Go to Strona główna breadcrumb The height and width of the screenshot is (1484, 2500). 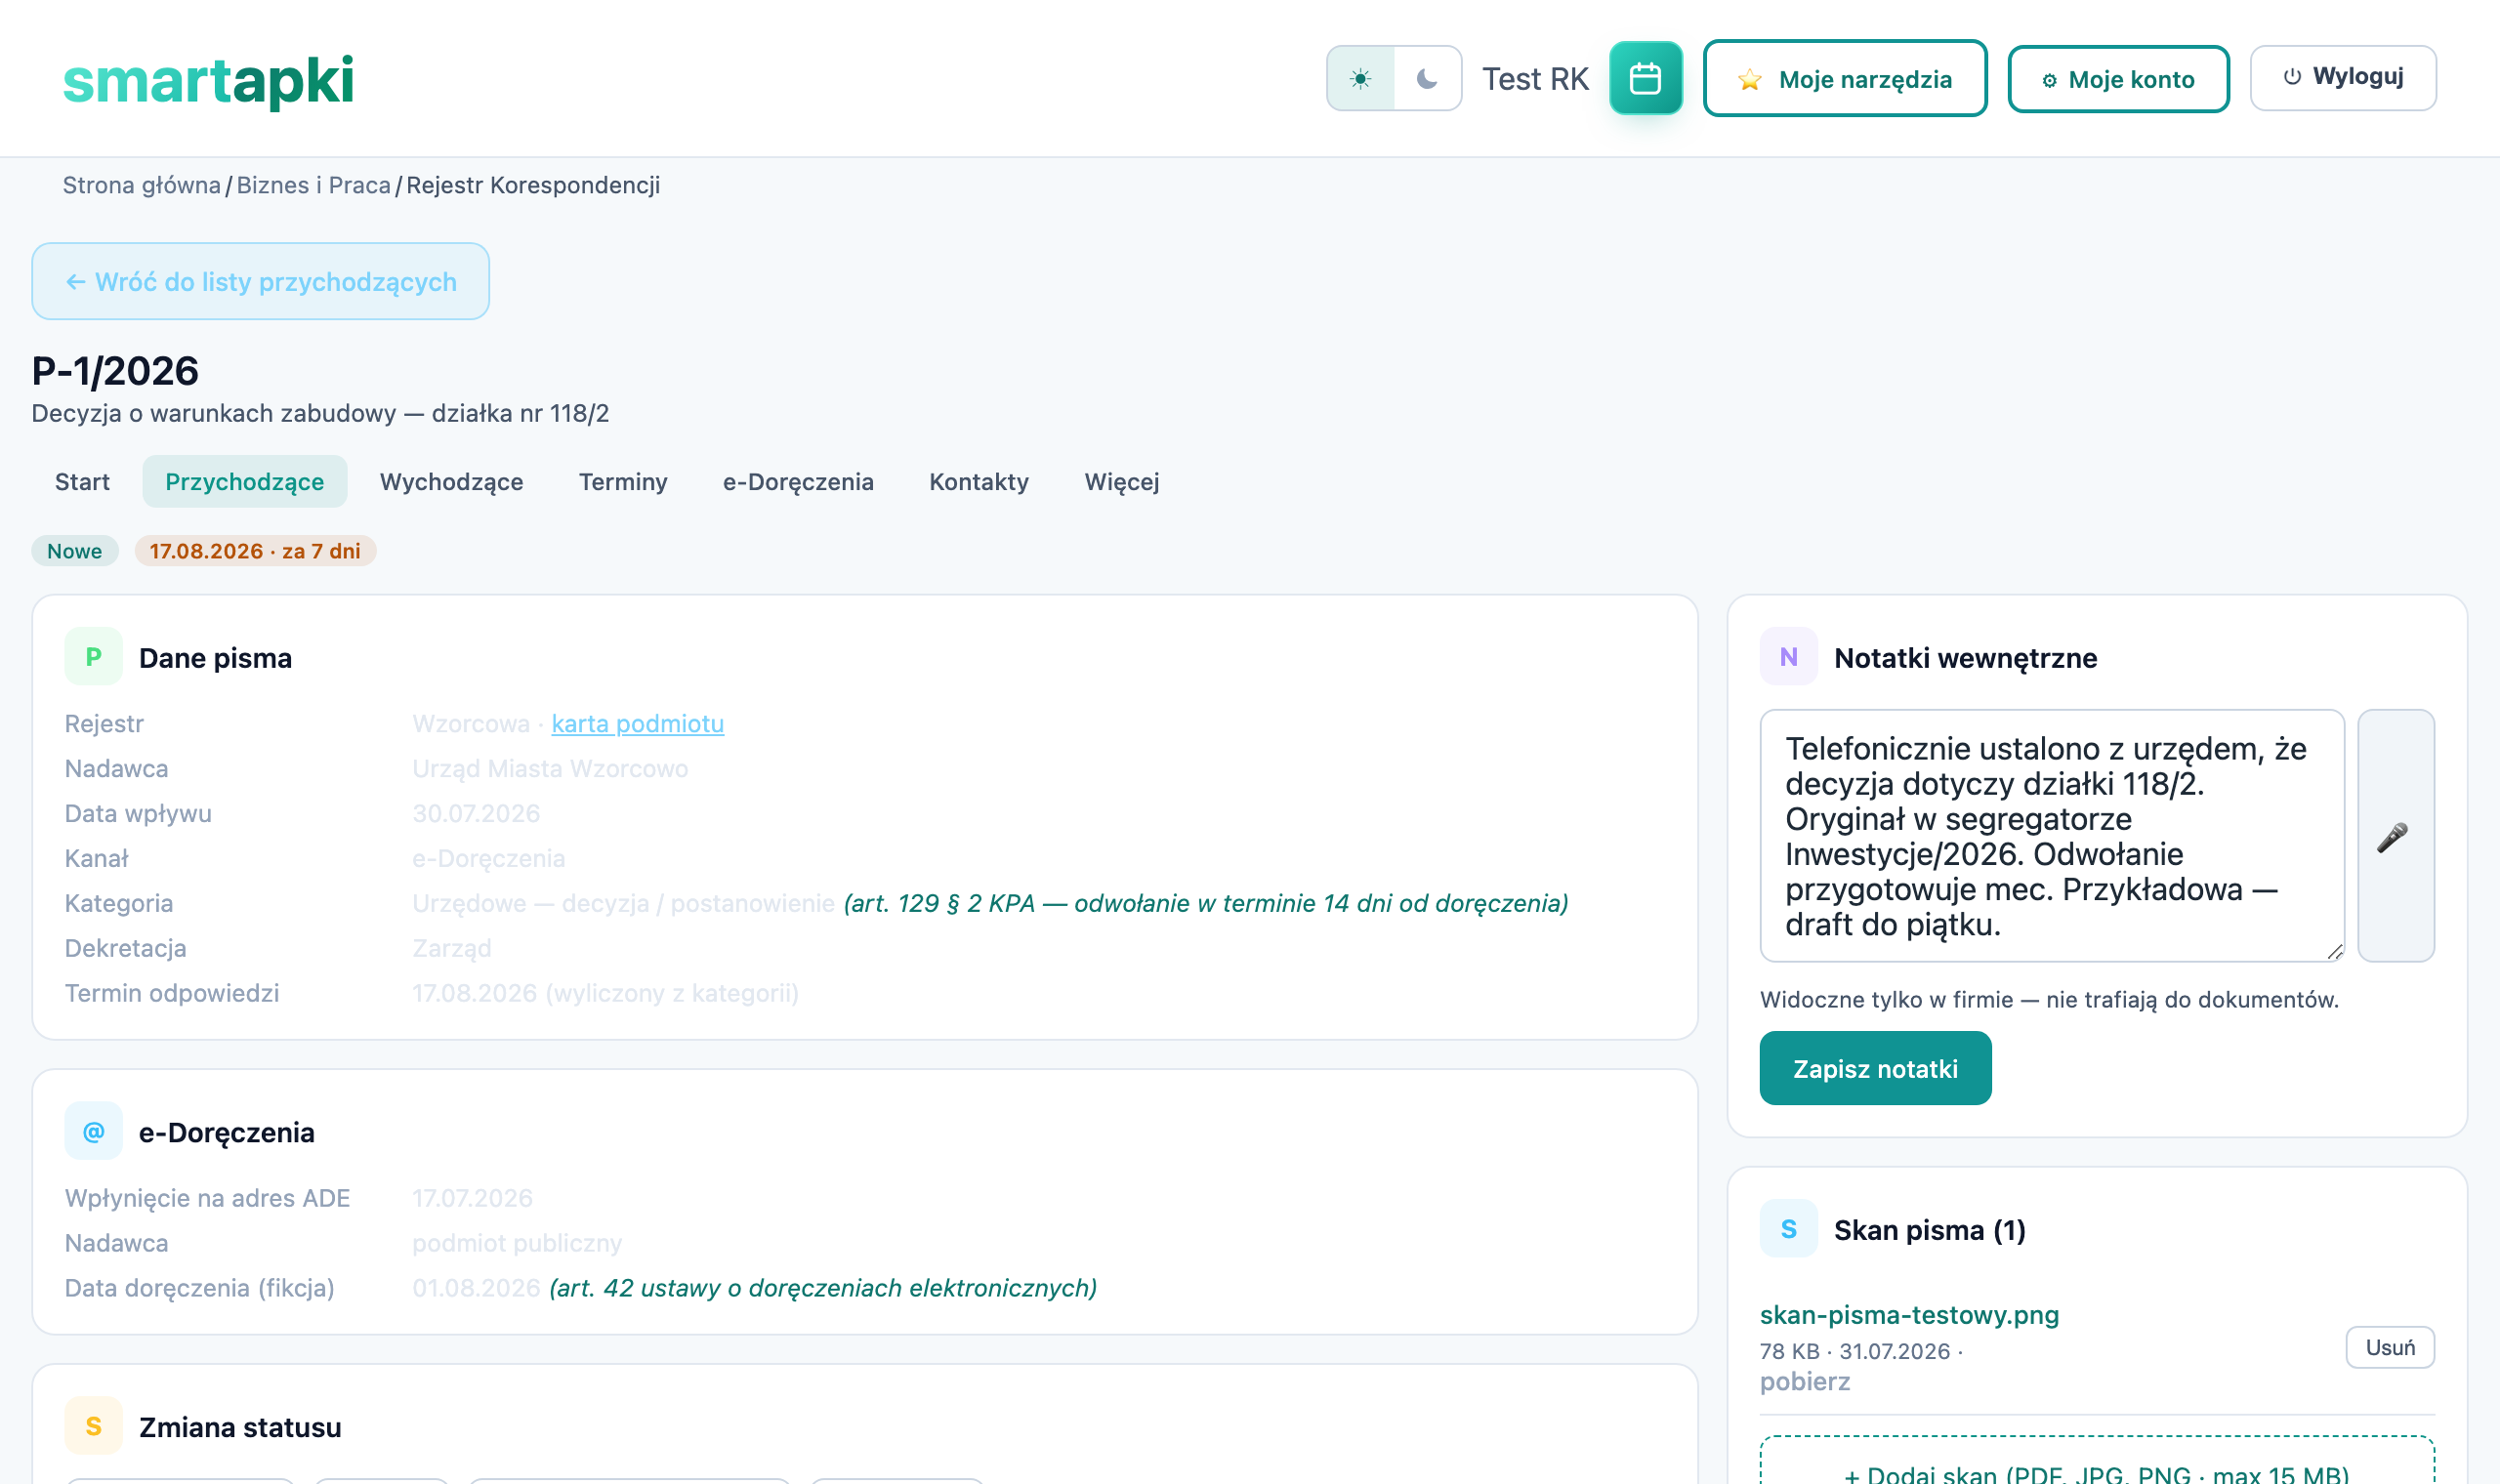(x=141, y=185)
